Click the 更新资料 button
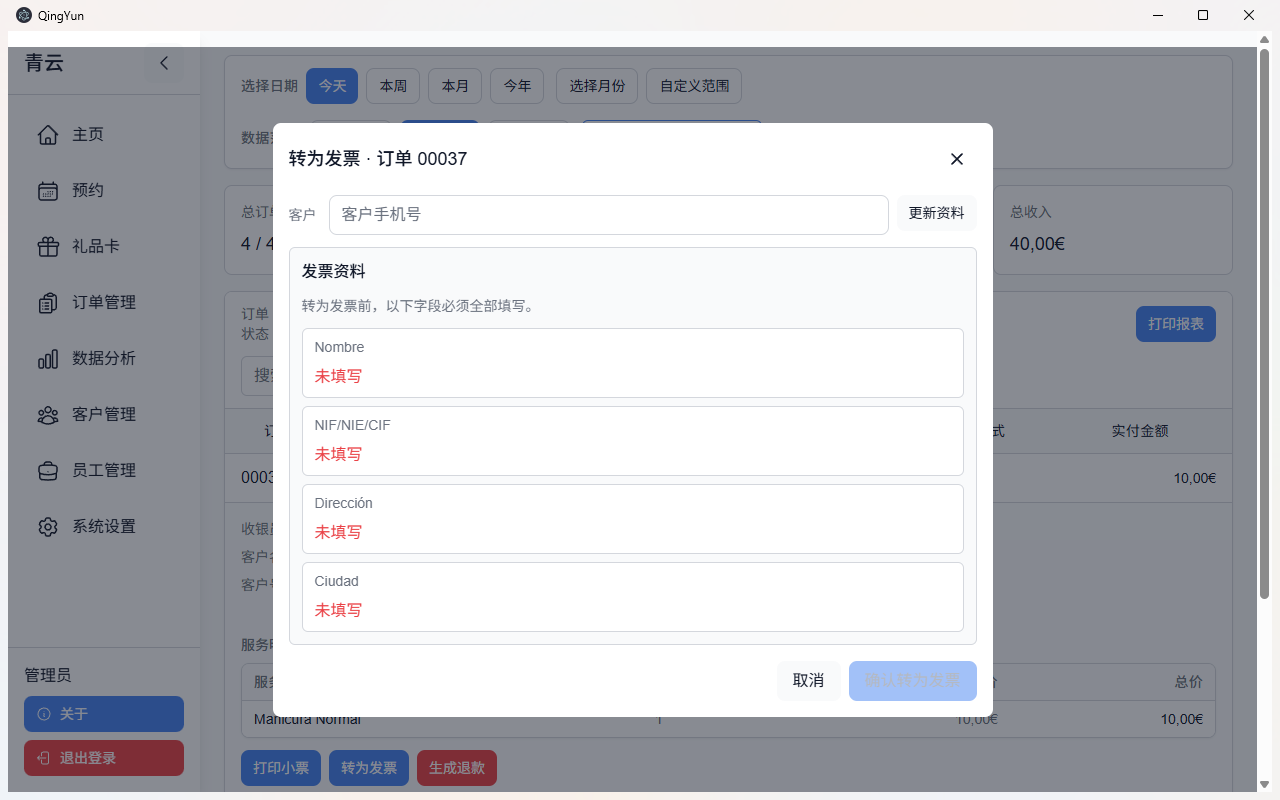This screenshot has width=1280, height=800. point(937,213)
